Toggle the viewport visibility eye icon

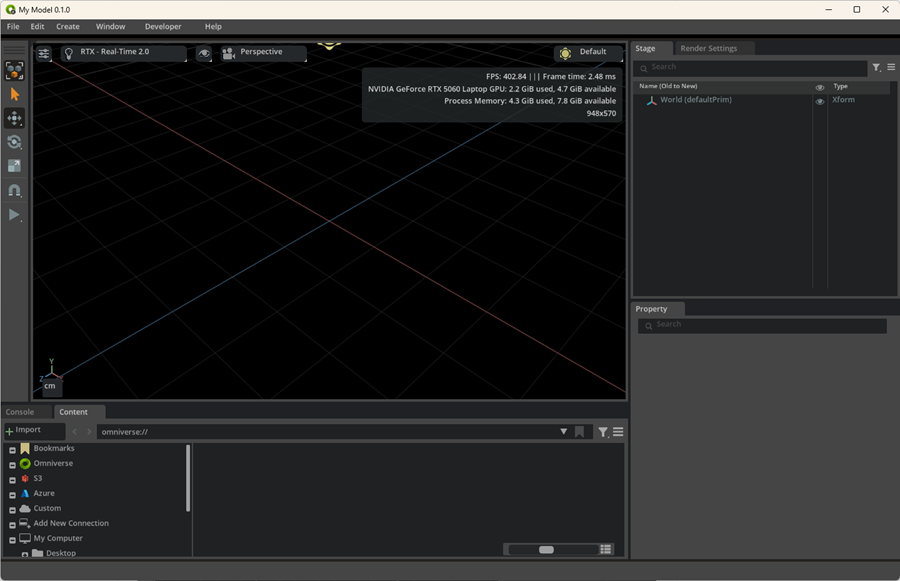pos(204,52)
